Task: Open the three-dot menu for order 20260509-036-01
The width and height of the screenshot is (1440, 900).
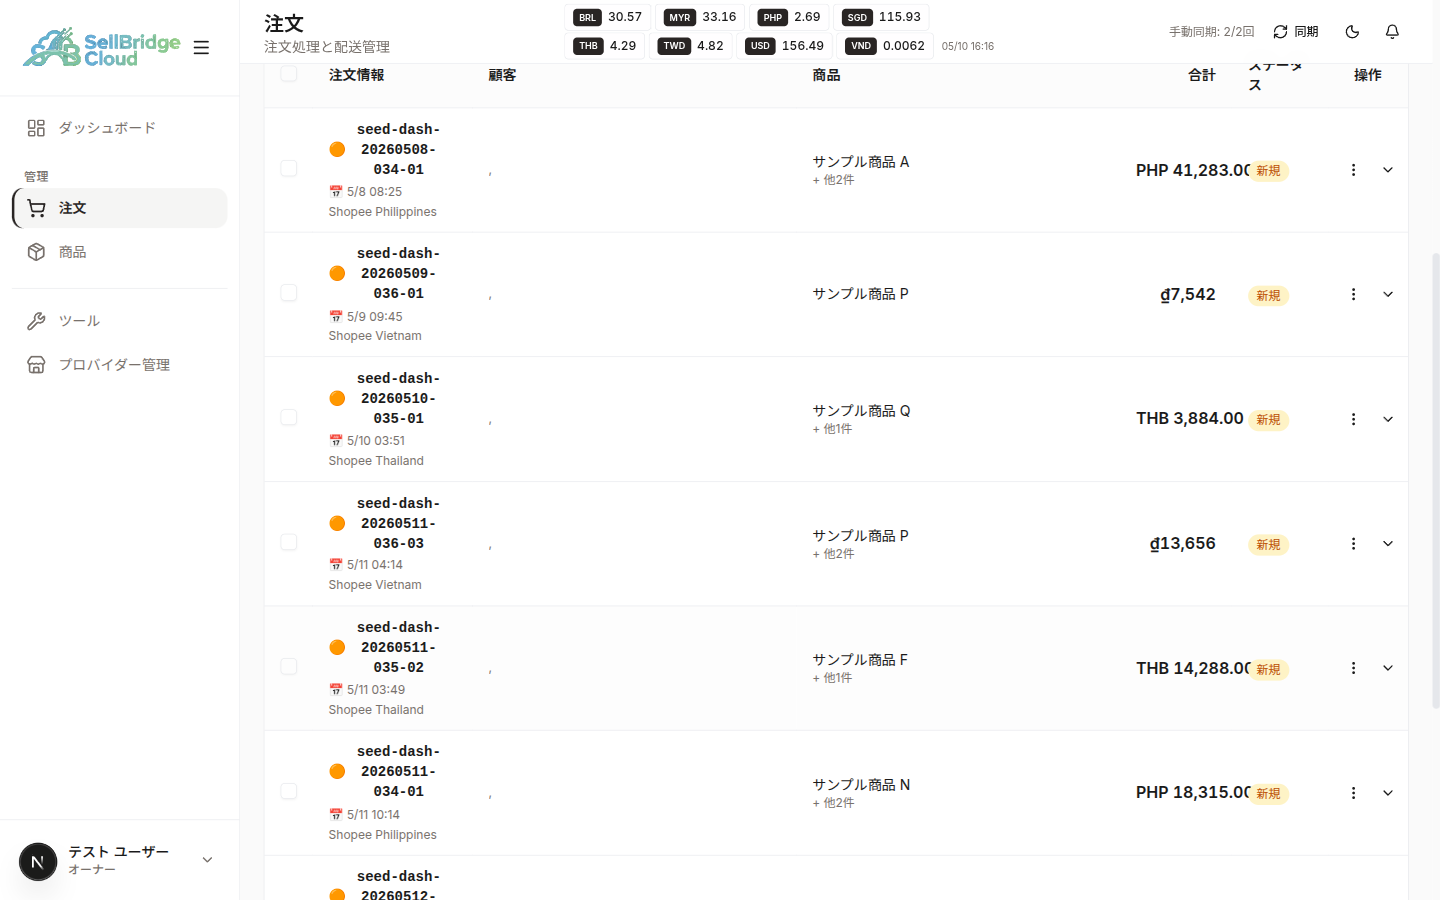Action: click(x=1353, y=294)
